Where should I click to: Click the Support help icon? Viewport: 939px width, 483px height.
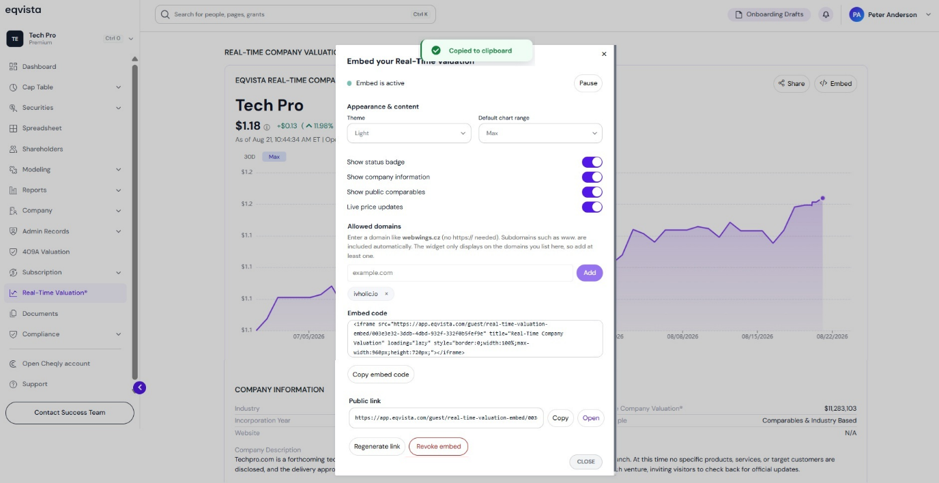pos(13,384)
